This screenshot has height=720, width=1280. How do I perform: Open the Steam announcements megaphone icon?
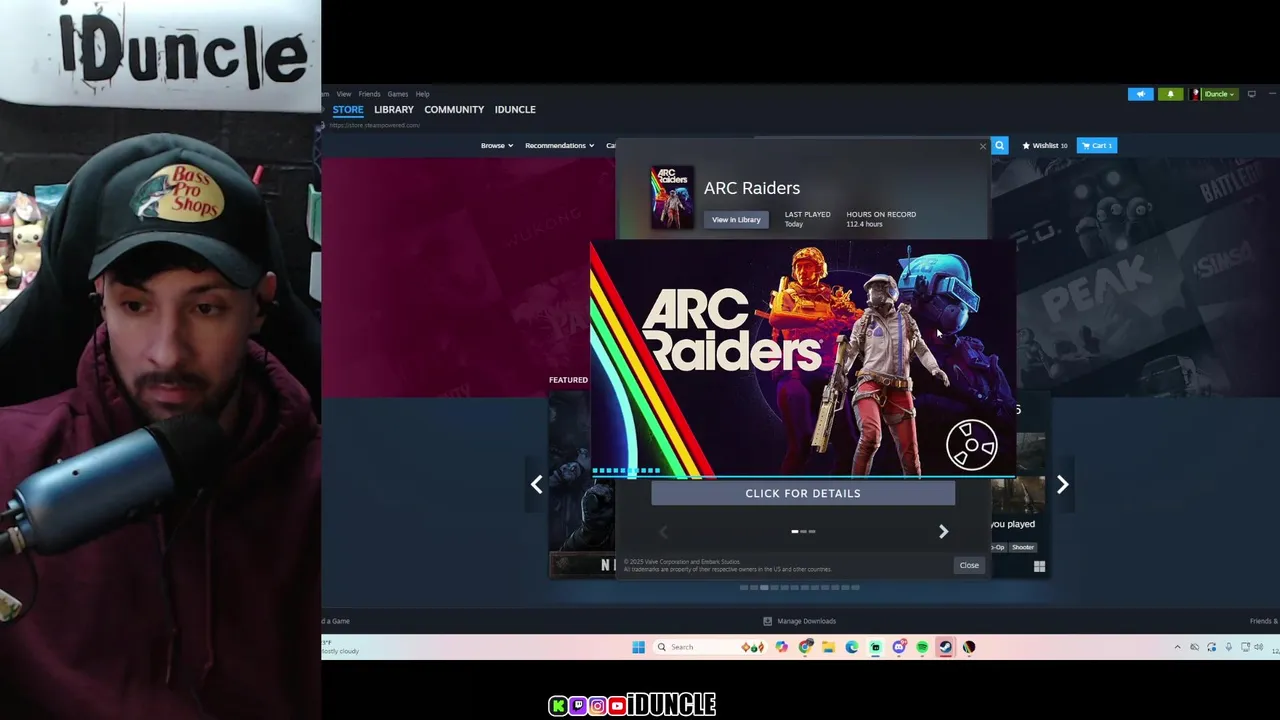tap(1141, 94)
